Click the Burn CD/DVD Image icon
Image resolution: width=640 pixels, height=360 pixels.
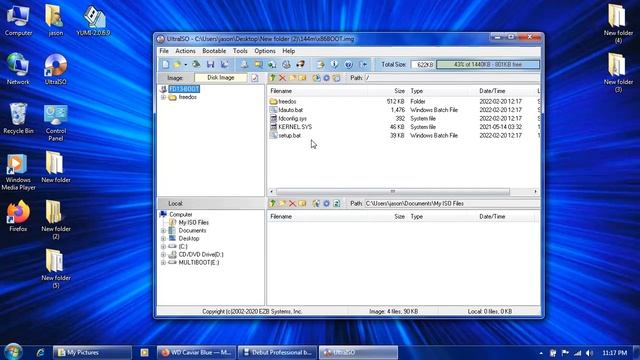287,64
